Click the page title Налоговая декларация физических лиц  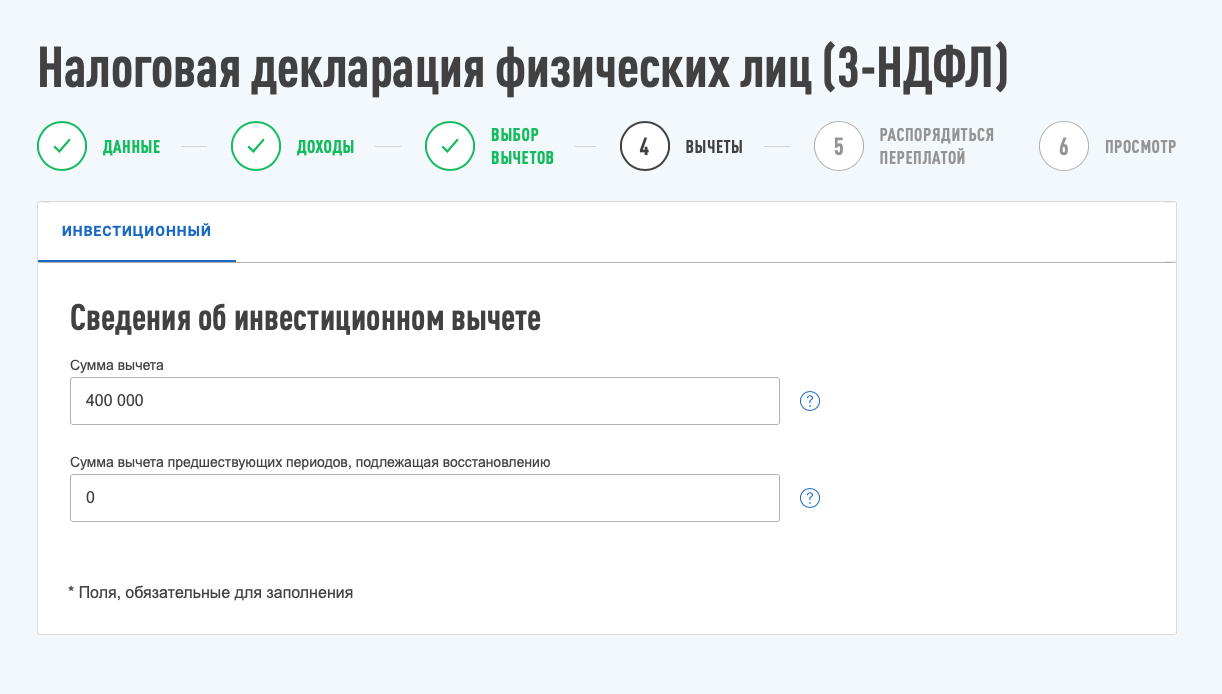(x=523, y=68)
